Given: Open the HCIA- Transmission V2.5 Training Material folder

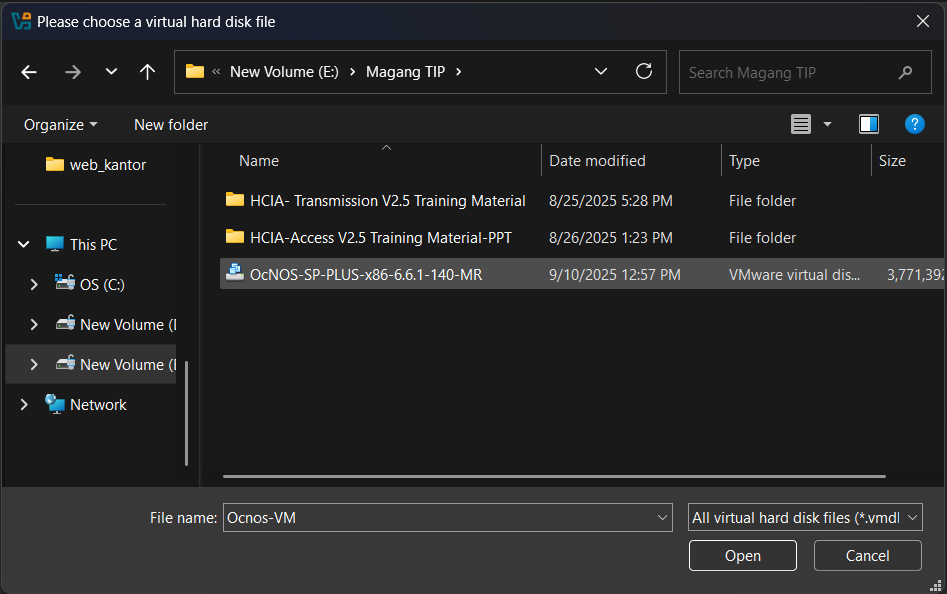Looking at the screenshot, I should click(387, 201).
